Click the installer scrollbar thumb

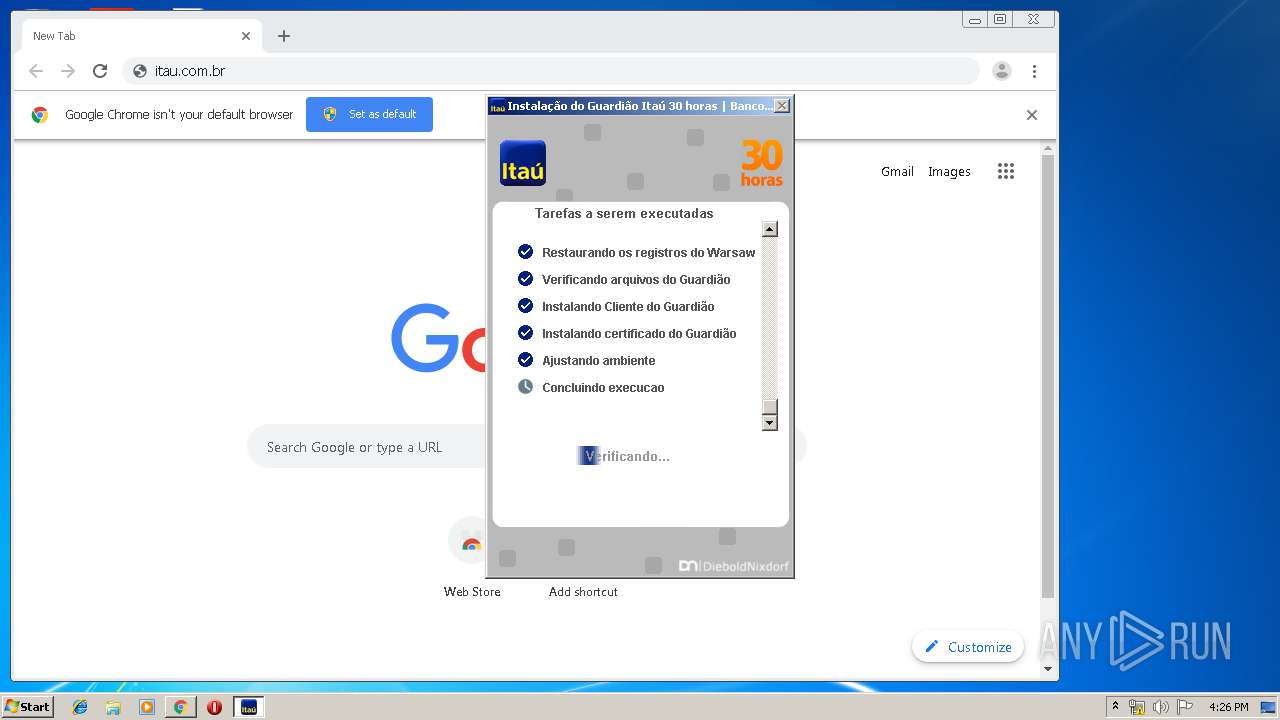[x=769, y=407]
